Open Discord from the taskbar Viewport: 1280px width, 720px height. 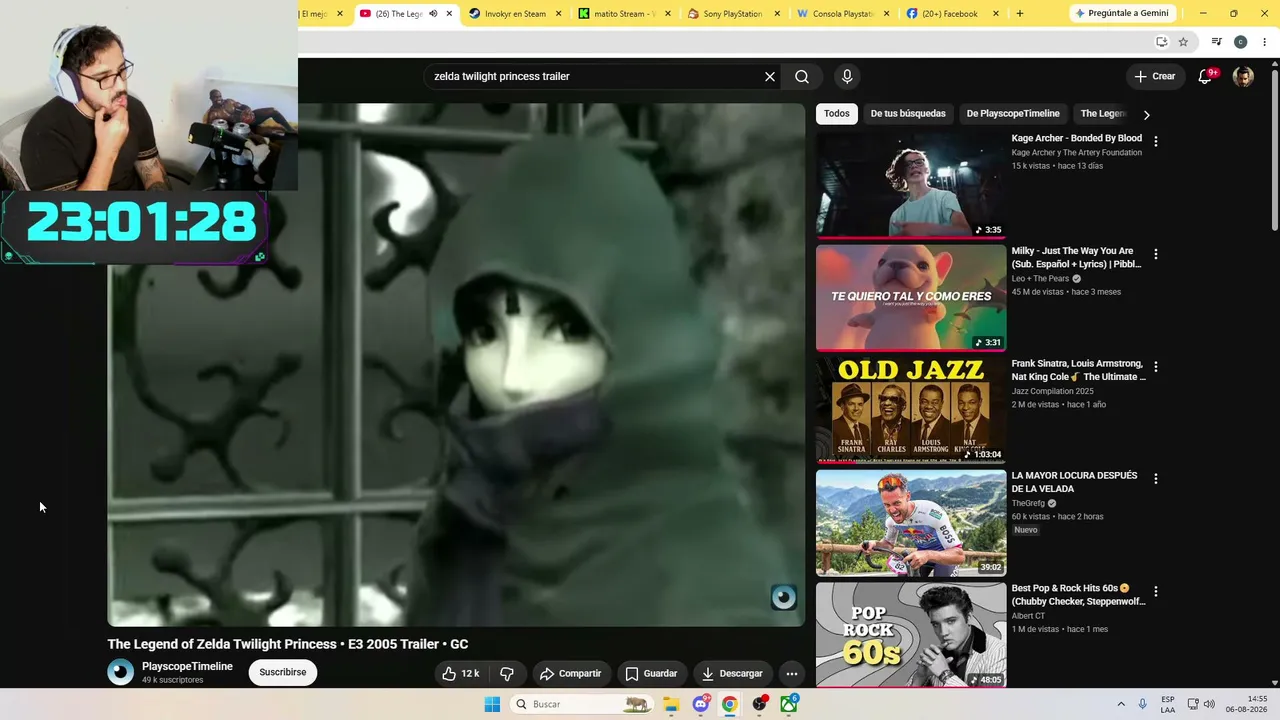(x=701, y=704)
